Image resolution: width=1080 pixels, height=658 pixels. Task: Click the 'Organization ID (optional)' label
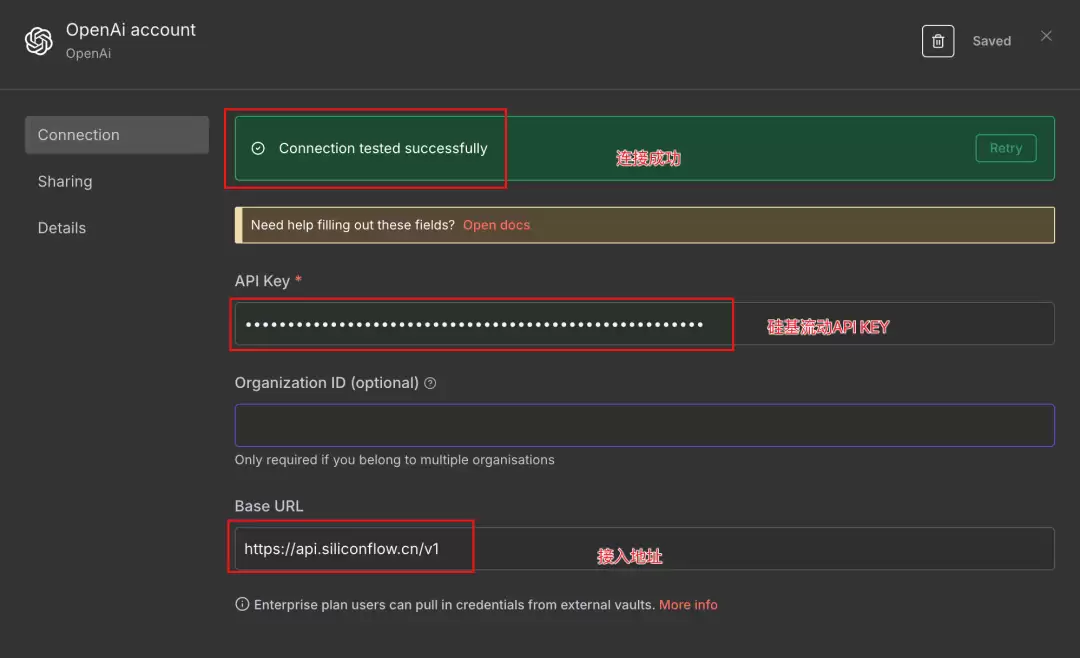point(326,383)
